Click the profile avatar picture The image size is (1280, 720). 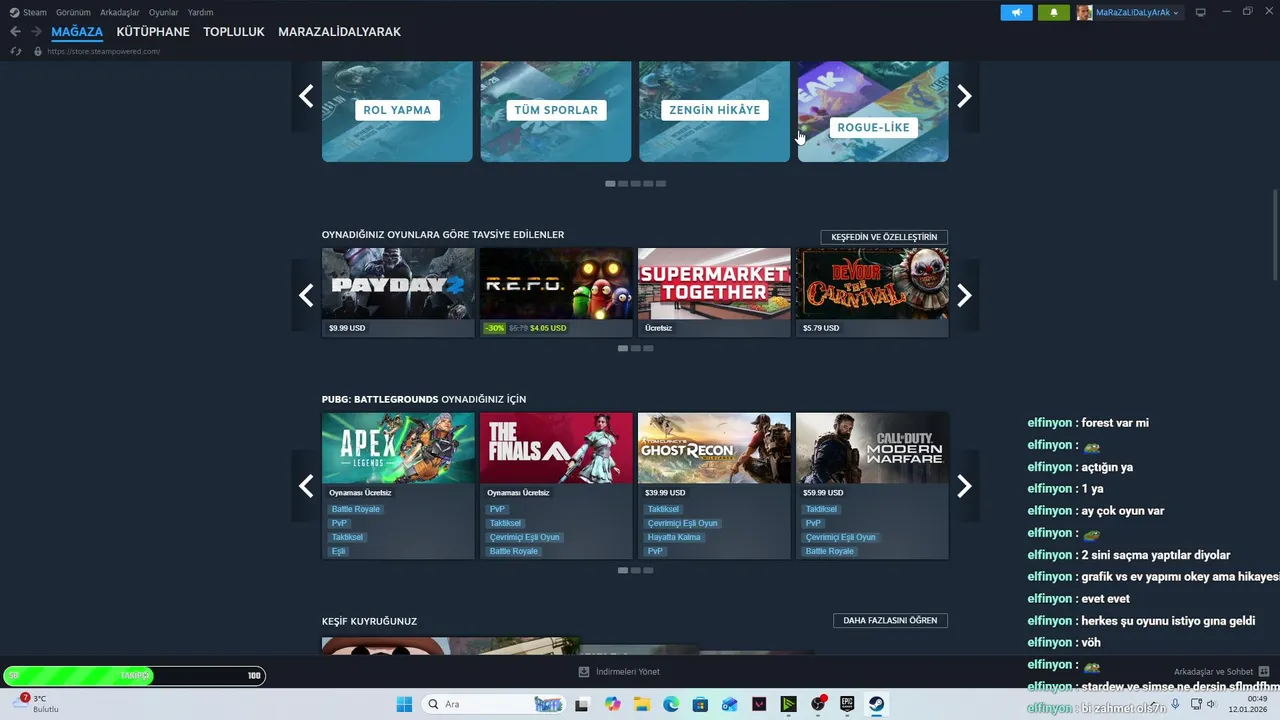click(x=1084, y=12)
